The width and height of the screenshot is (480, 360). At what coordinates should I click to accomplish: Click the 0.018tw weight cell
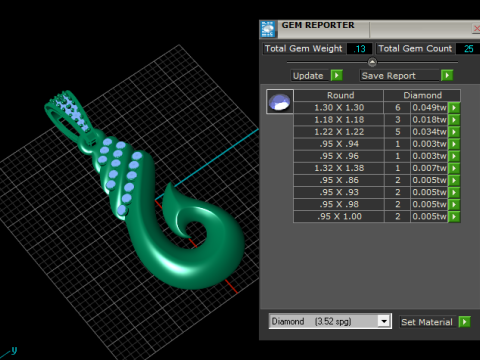click(x=429, y=120)
